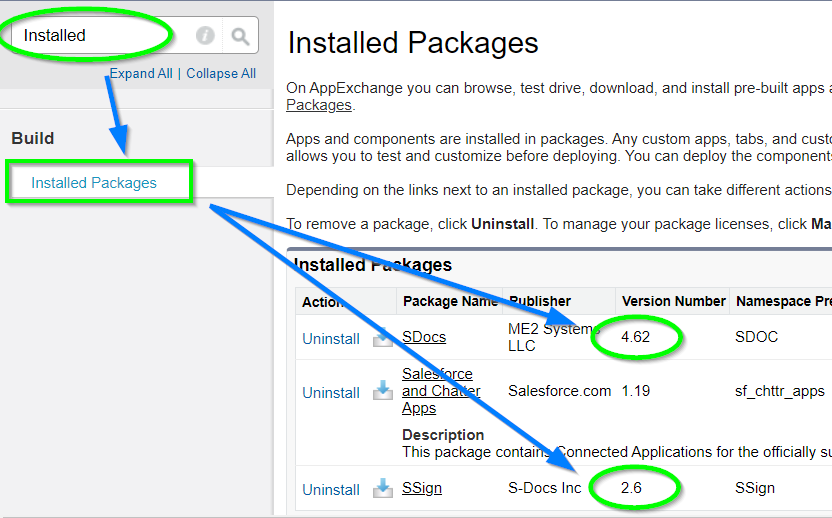Click the Publisher column header
This screenshot has width=832, height=518.
[x=540, y=301]
